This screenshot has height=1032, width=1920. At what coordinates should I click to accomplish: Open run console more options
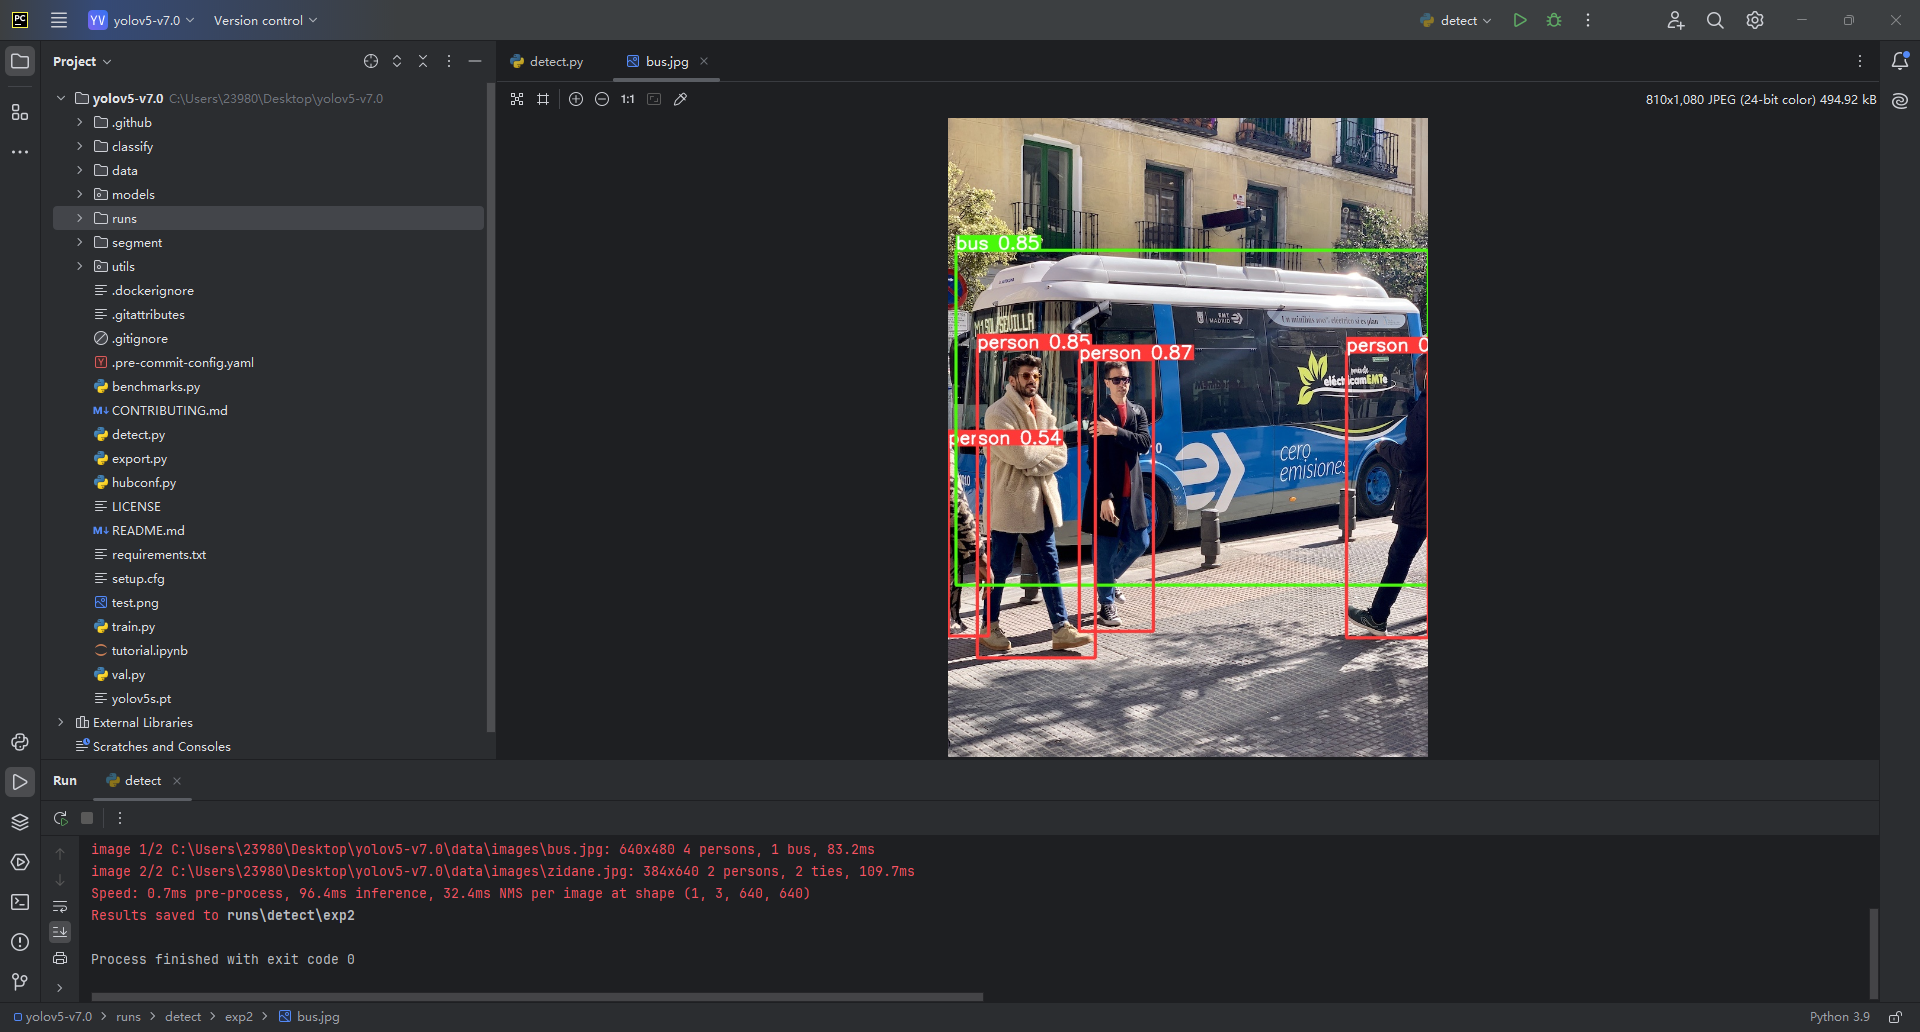(x=120, y=818)
